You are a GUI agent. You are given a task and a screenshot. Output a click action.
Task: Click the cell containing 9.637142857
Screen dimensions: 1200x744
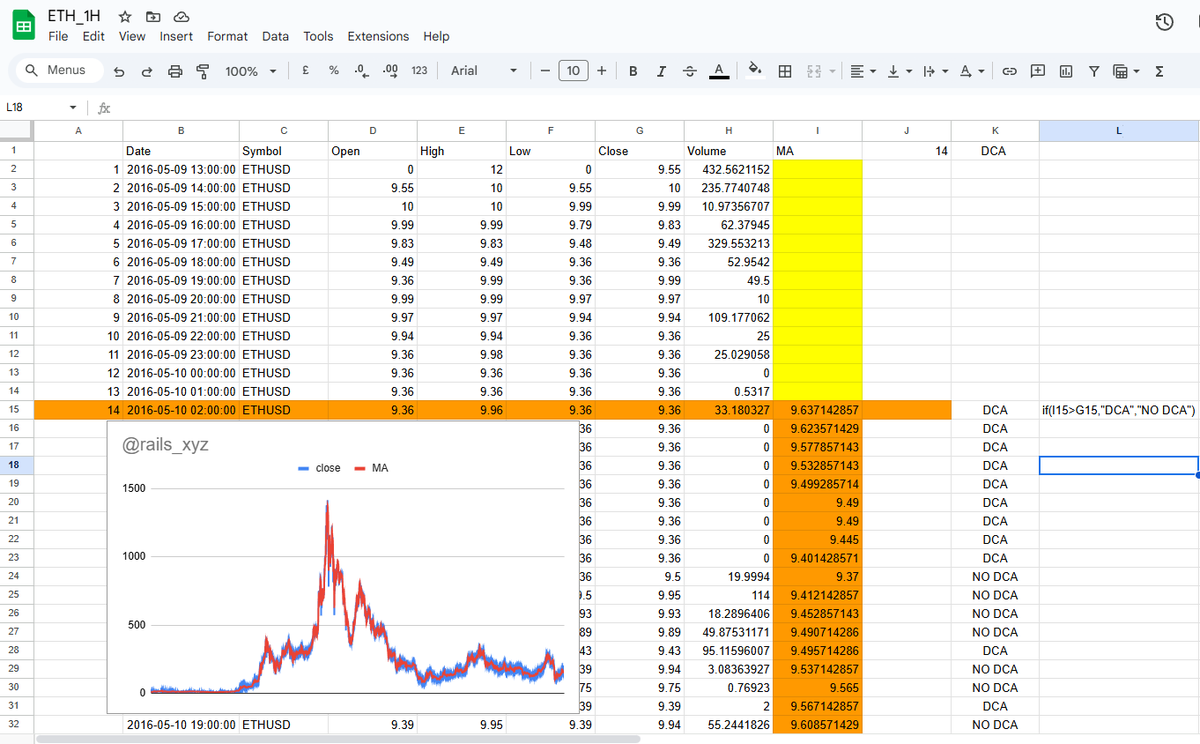(x=818, y=410)
